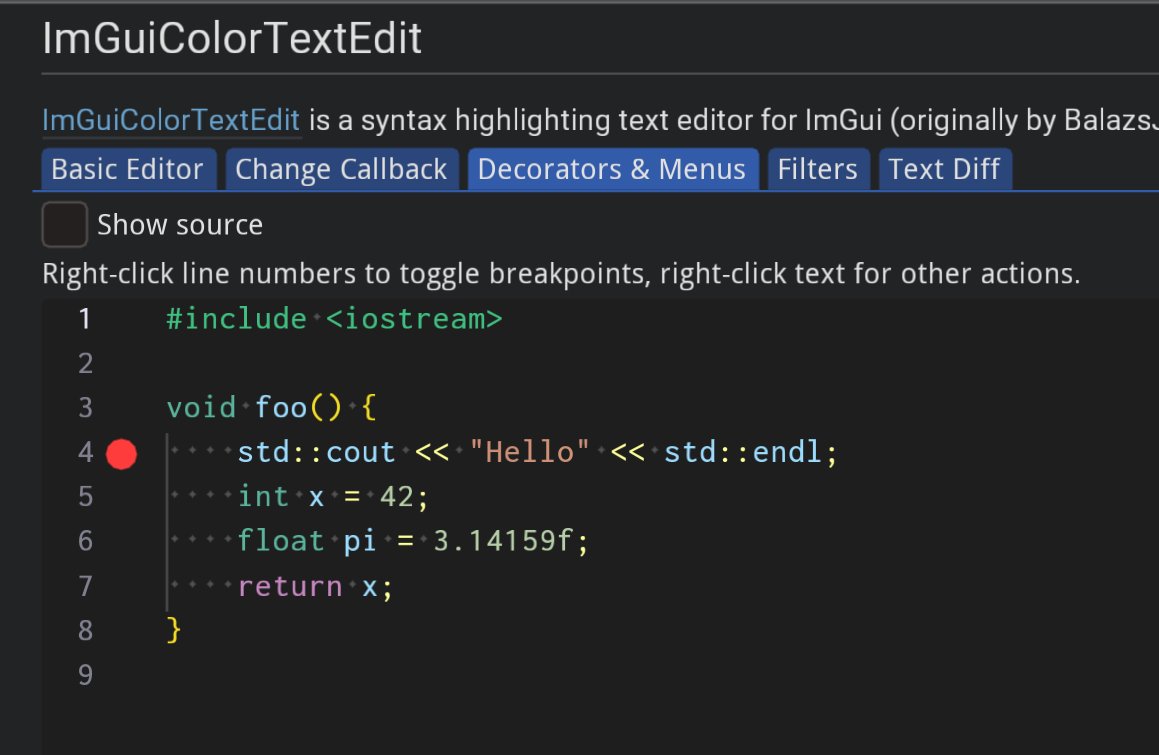Click the "Hello" string literal

click(x=529, y=452)
